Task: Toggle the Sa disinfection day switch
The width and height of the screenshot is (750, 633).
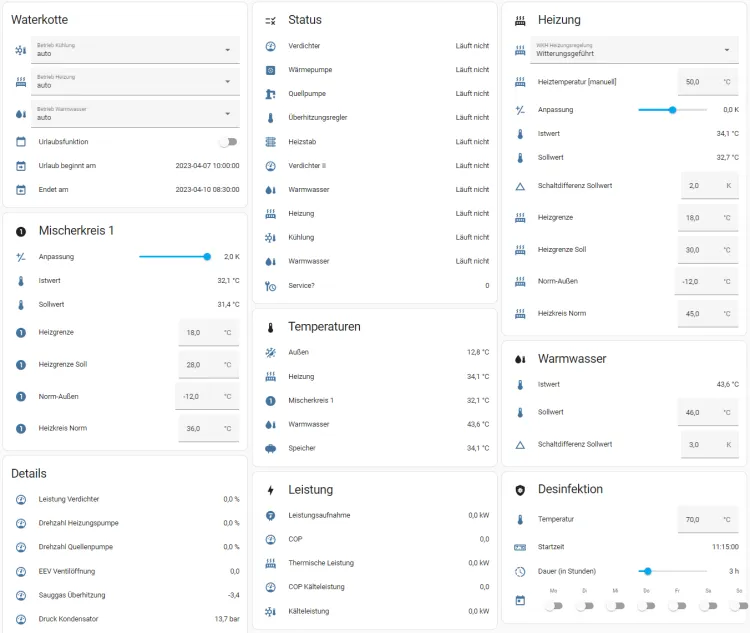Action: click(708, 606)
